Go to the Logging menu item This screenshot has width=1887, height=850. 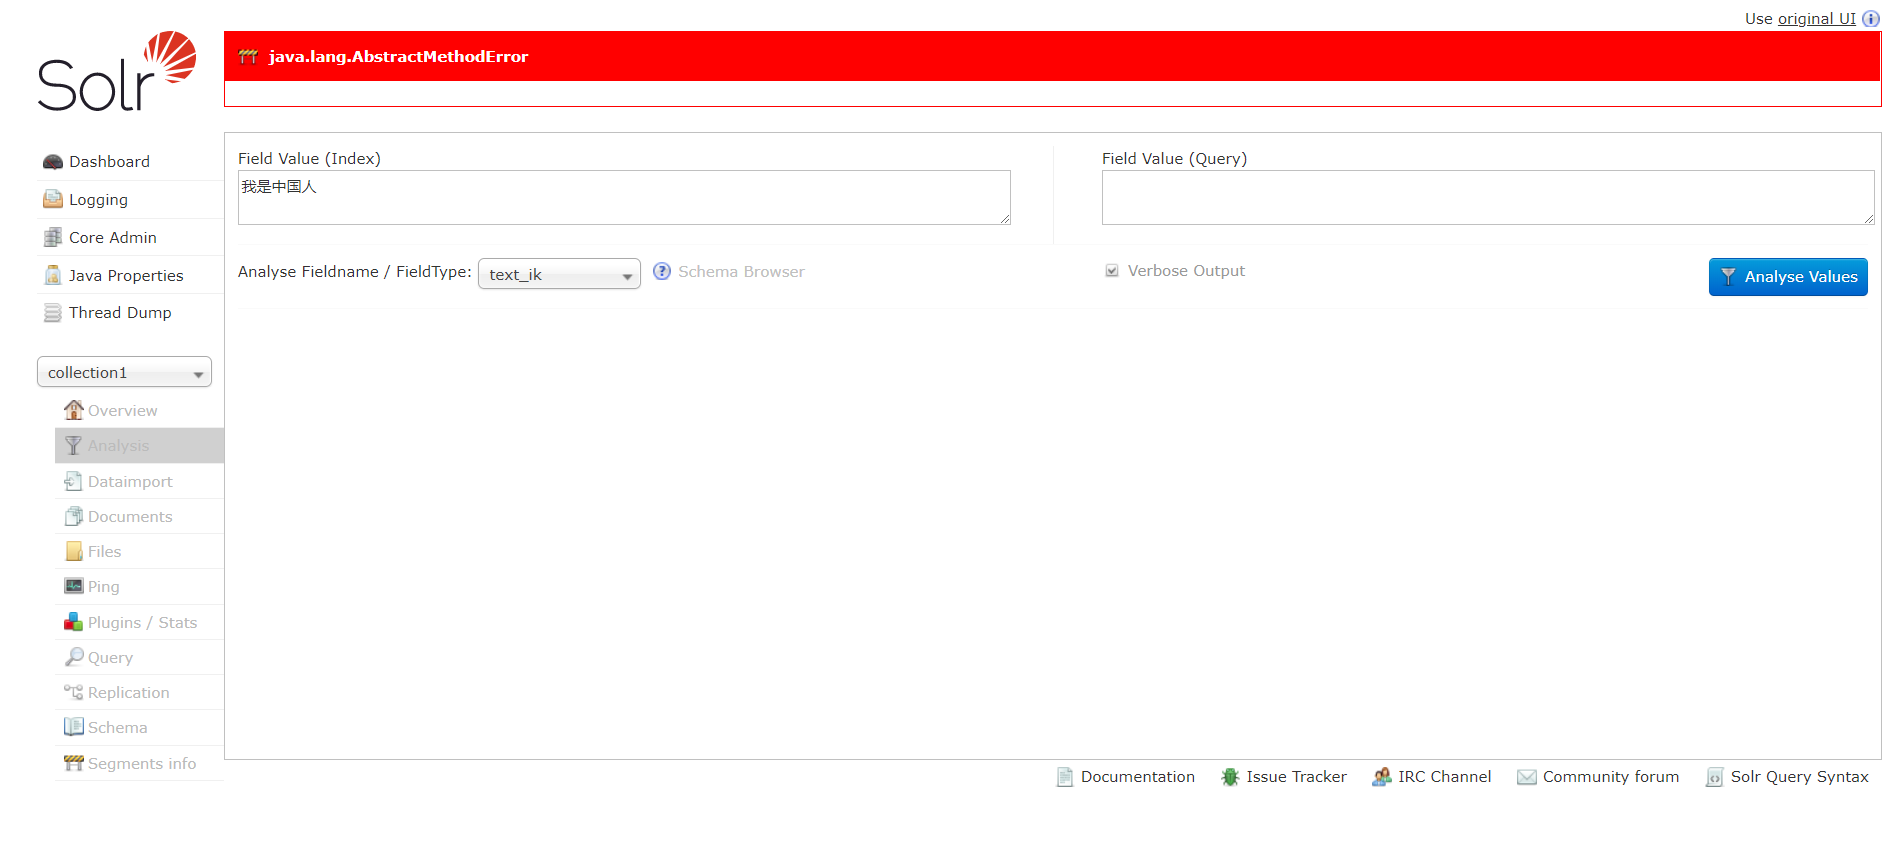click(x=98, y=200)
